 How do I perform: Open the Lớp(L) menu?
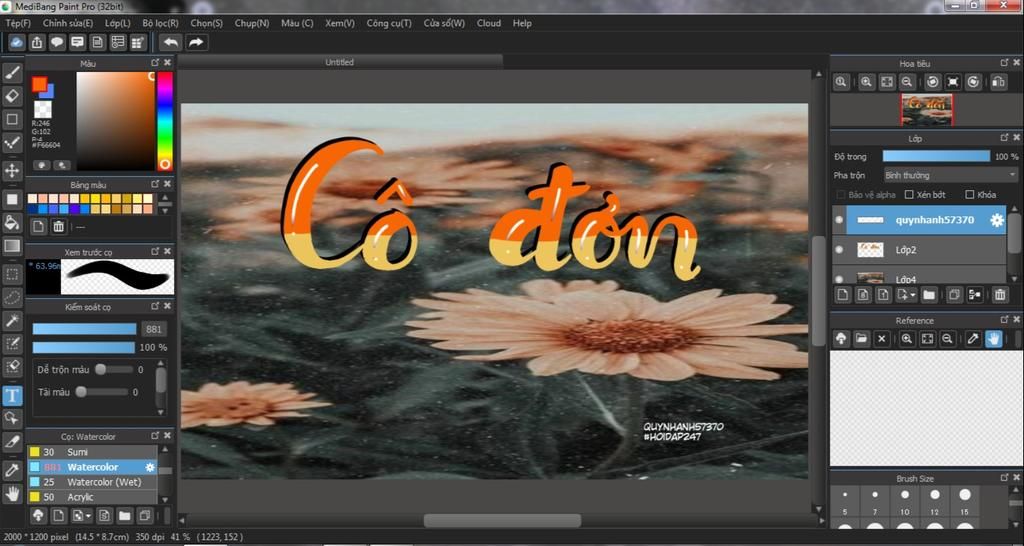(118, 23)
